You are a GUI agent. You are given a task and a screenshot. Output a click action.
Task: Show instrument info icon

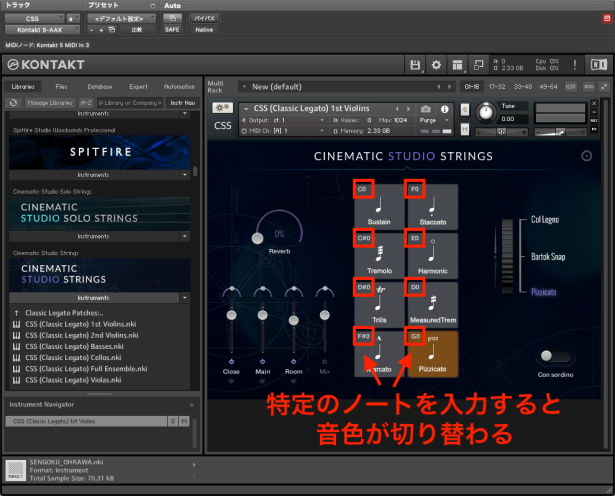click(444, 109)
